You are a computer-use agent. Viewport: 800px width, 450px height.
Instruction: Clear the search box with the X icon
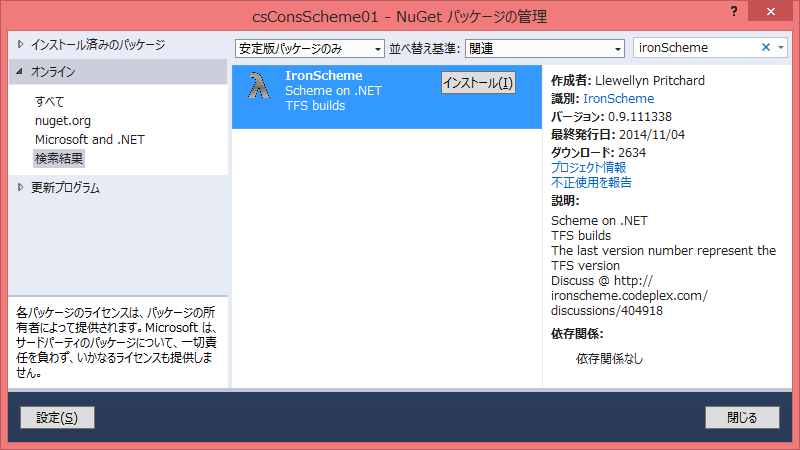[x=766, y=48]
